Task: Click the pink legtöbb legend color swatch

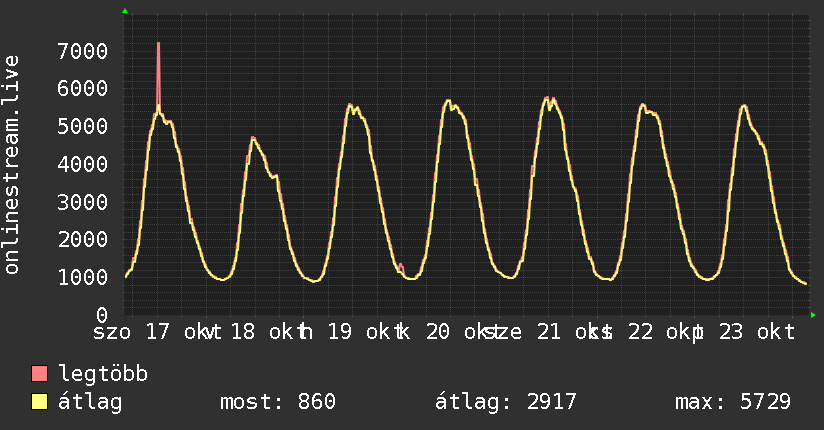Action: (x=39, y=373)
